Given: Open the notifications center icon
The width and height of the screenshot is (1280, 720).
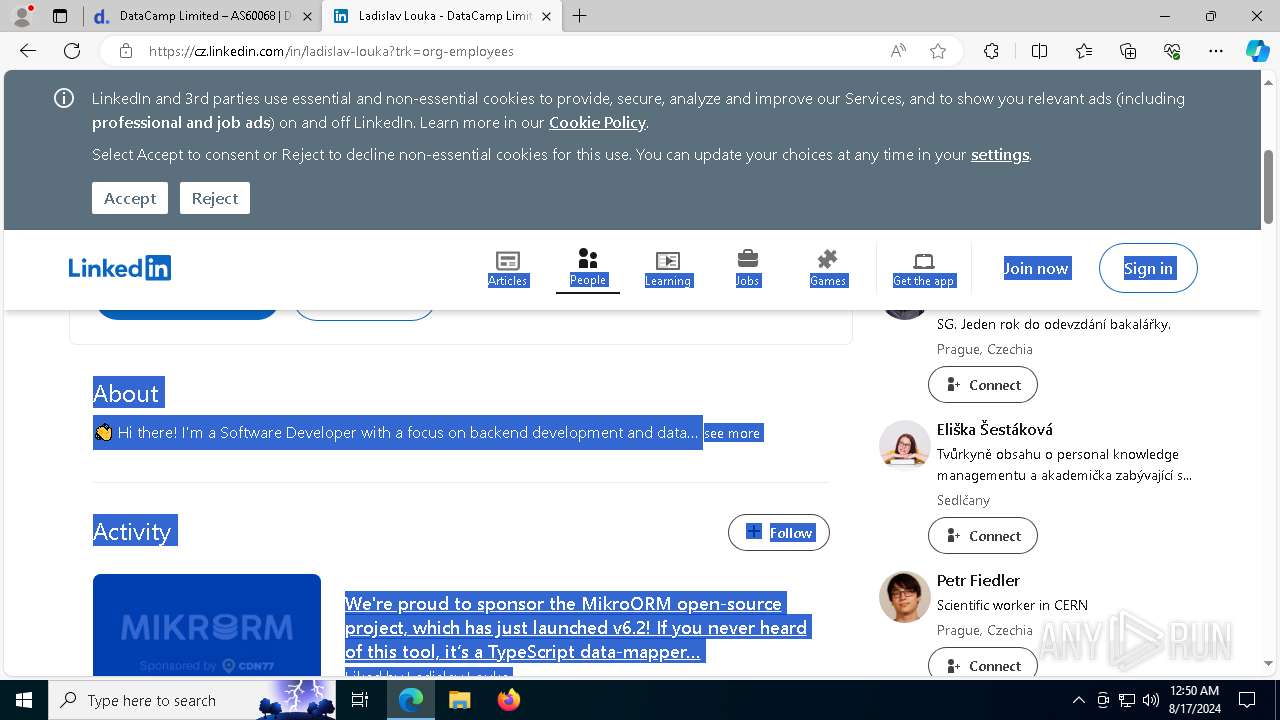Looking at the screenshot, I should [x=1247, y=700].
